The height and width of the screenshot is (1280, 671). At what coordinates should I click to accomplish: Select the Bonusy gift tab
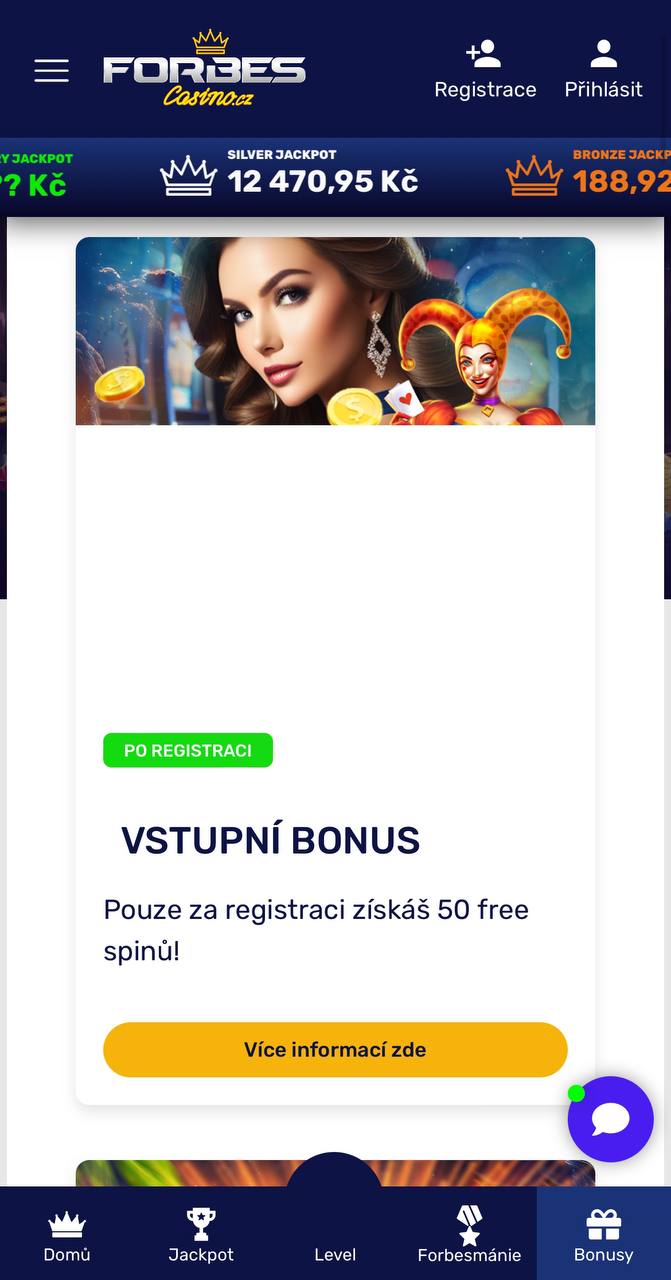[604, 1234]
